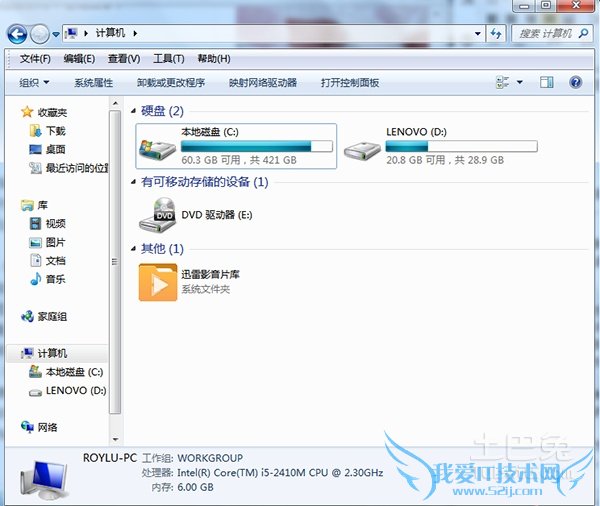Open the 文档 library
Viewport: 600px width, 506px height.
tap(47, 261)
